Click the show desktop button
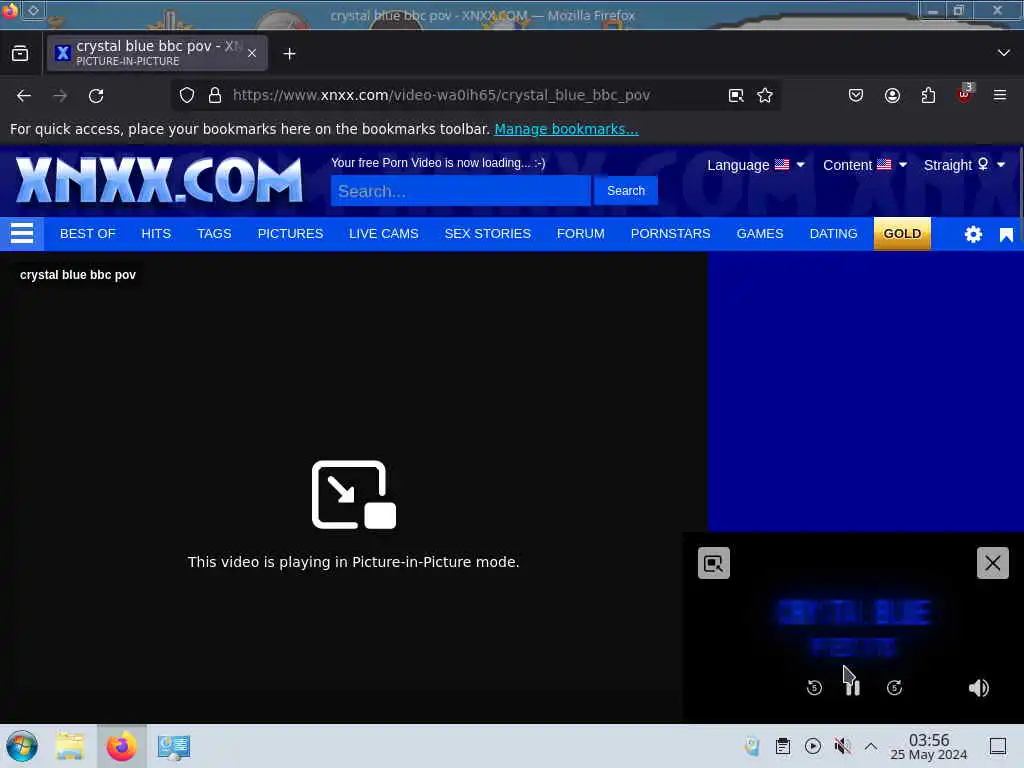 click(998, 746)
